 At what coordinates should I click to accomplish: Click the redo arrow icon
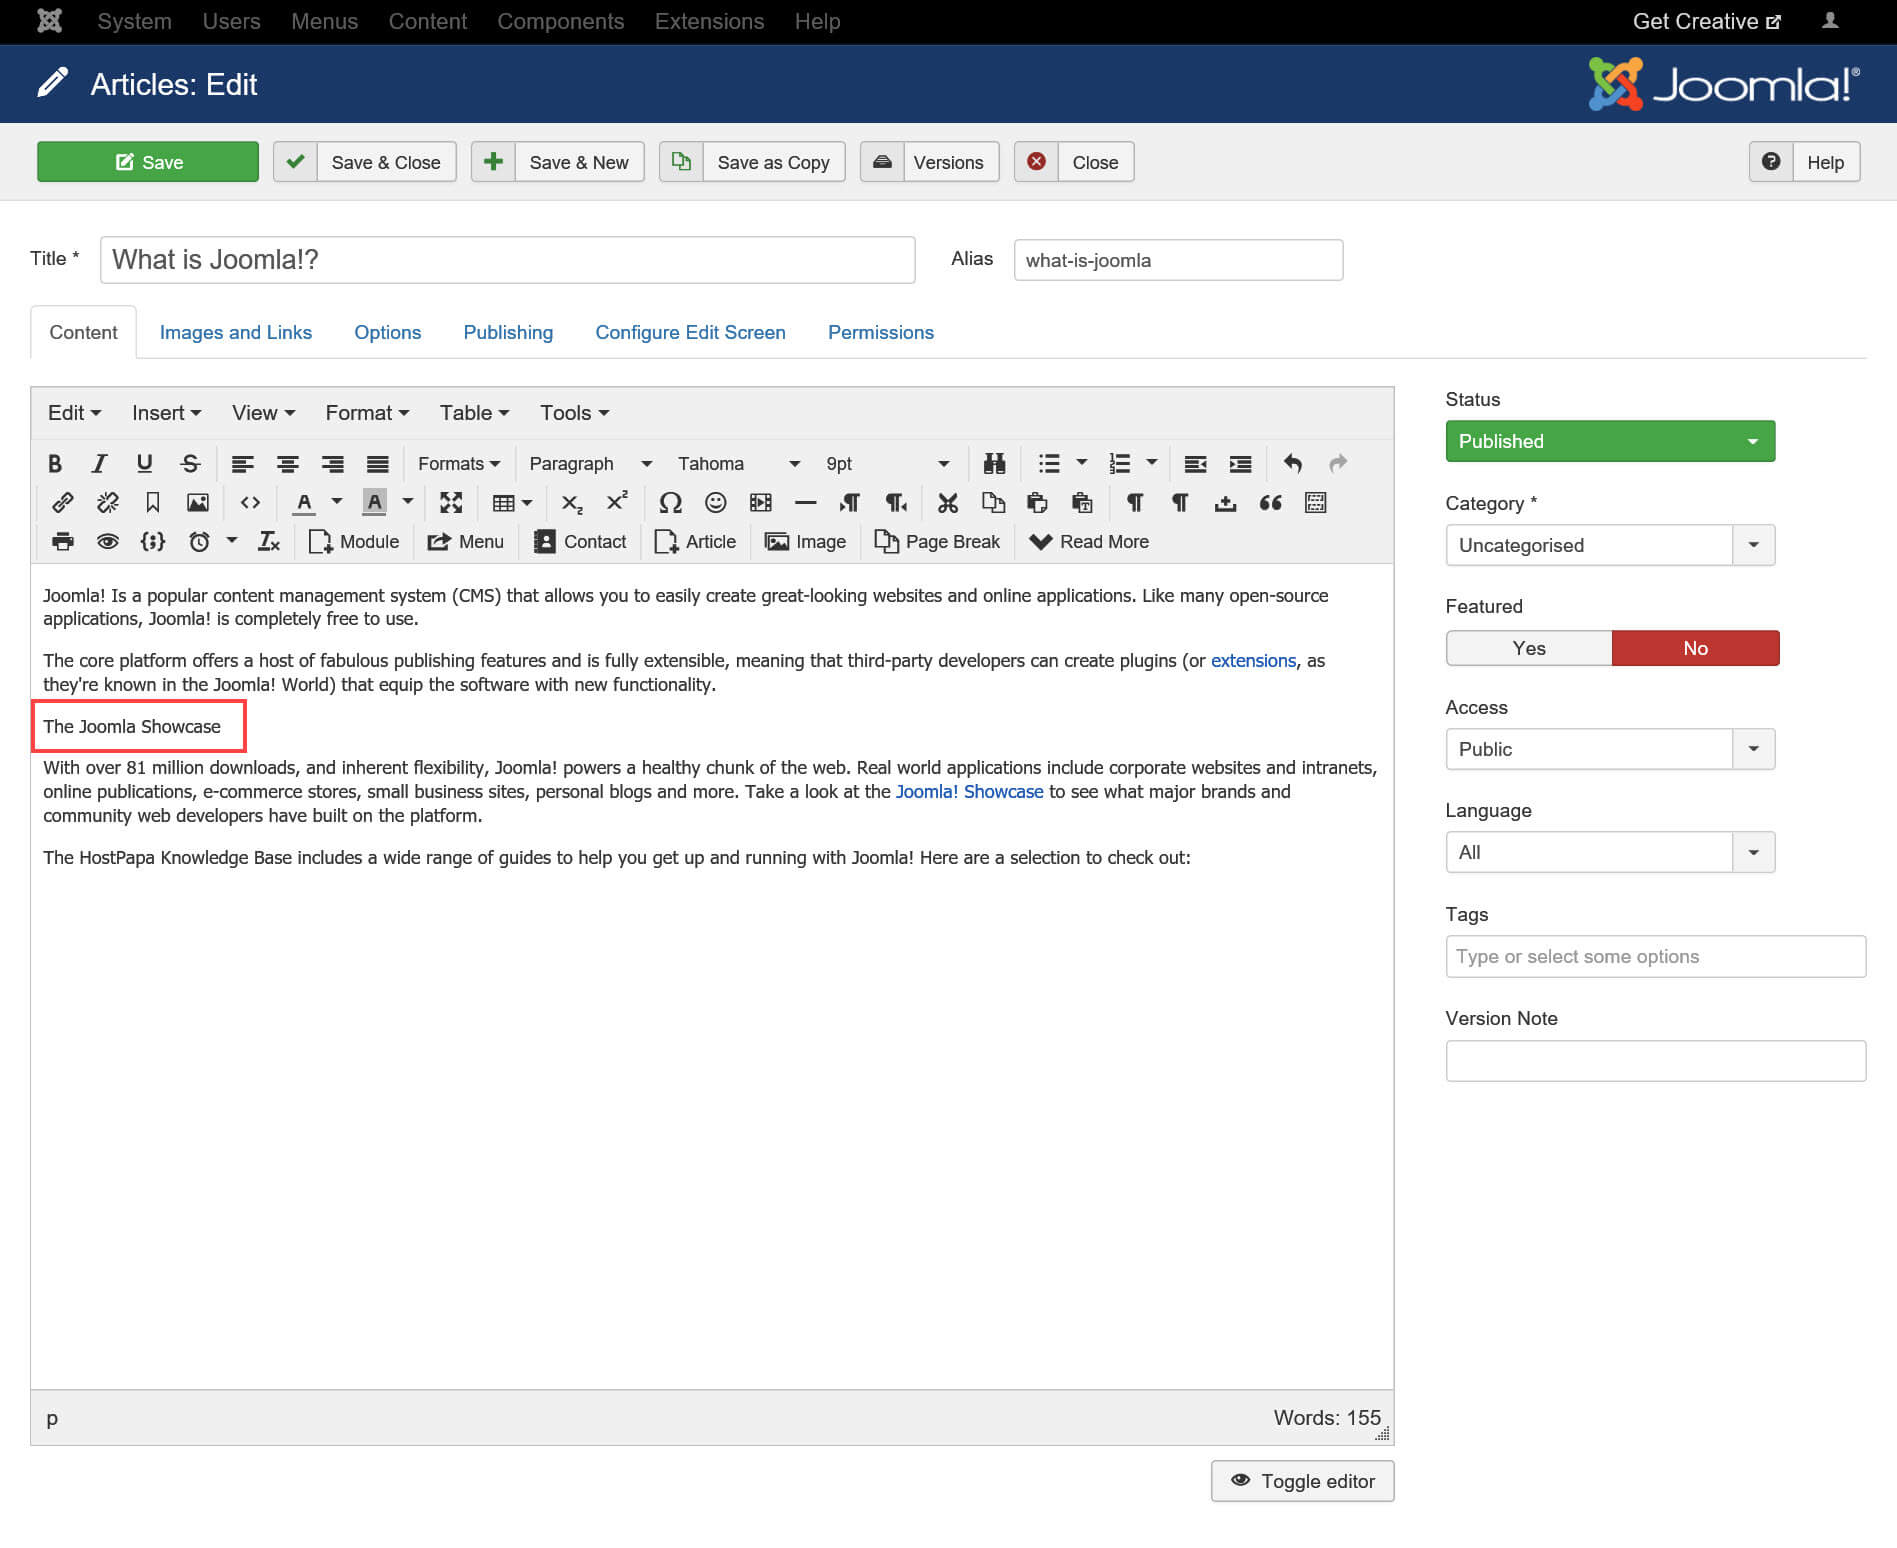pos(1338,463)
